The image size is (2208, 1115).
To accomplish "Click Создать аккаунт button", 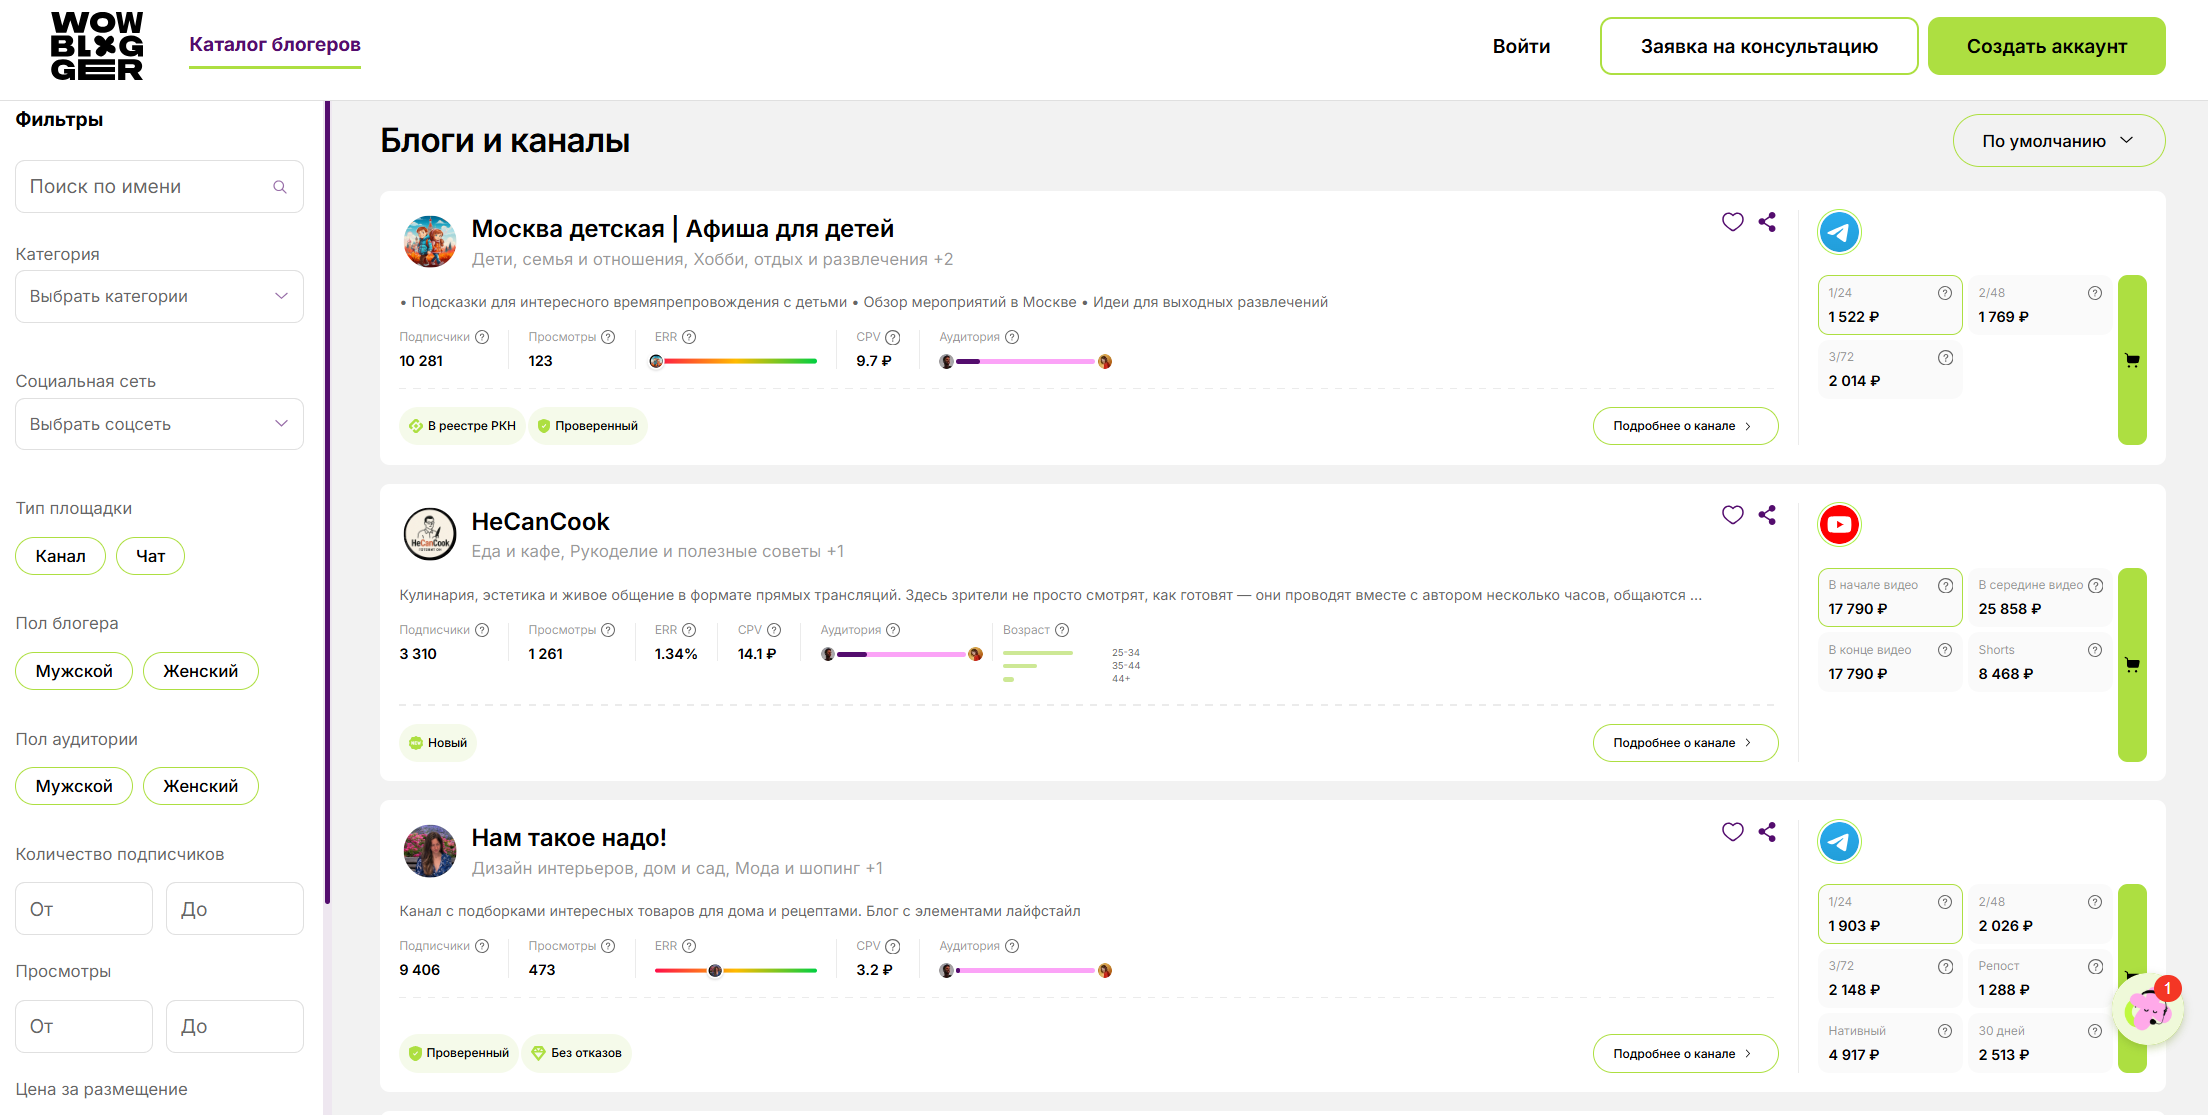I will point(2047,46).
